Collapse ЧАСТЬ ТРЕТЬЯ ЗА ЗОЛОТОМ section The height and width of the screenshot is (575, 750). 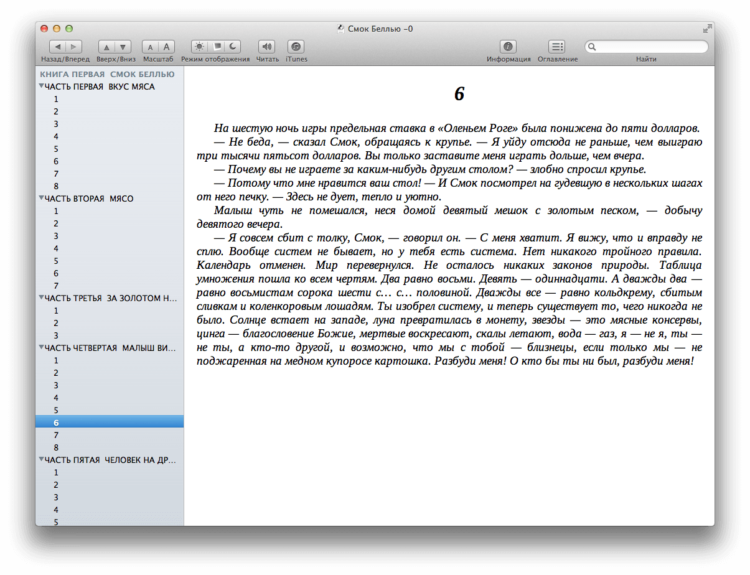coord(41,298)
